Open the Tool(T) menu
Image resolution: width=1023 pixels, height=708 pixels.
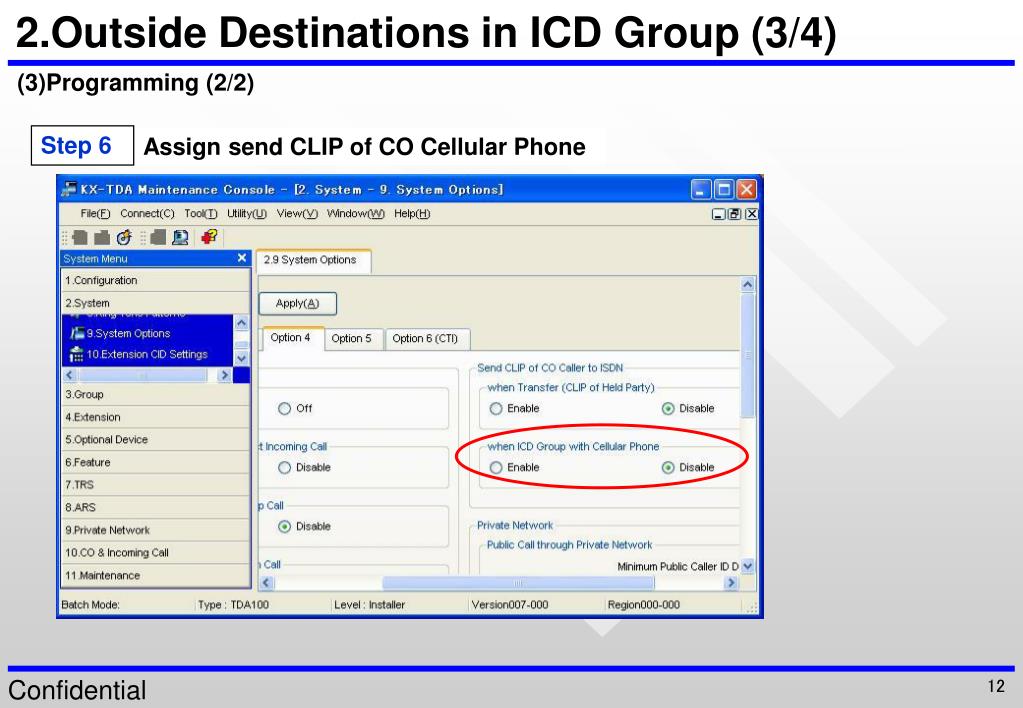tap(201, 213)
